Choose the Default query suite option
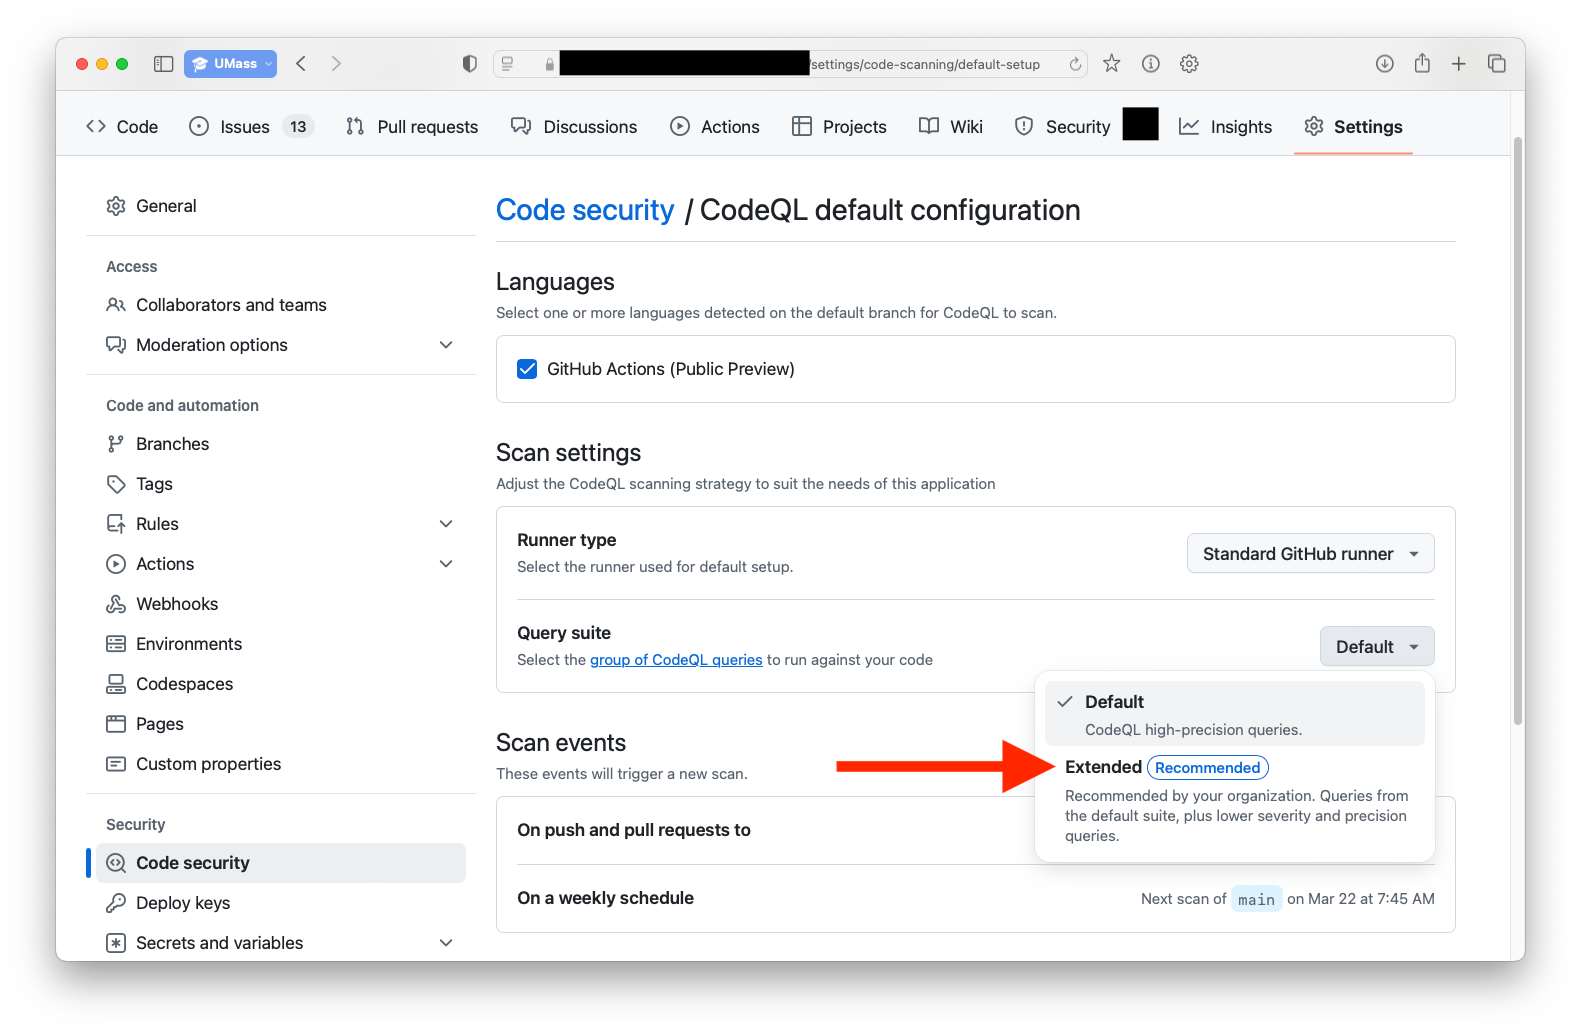Viewport: 1581px width, 1035px height. 1234,714
